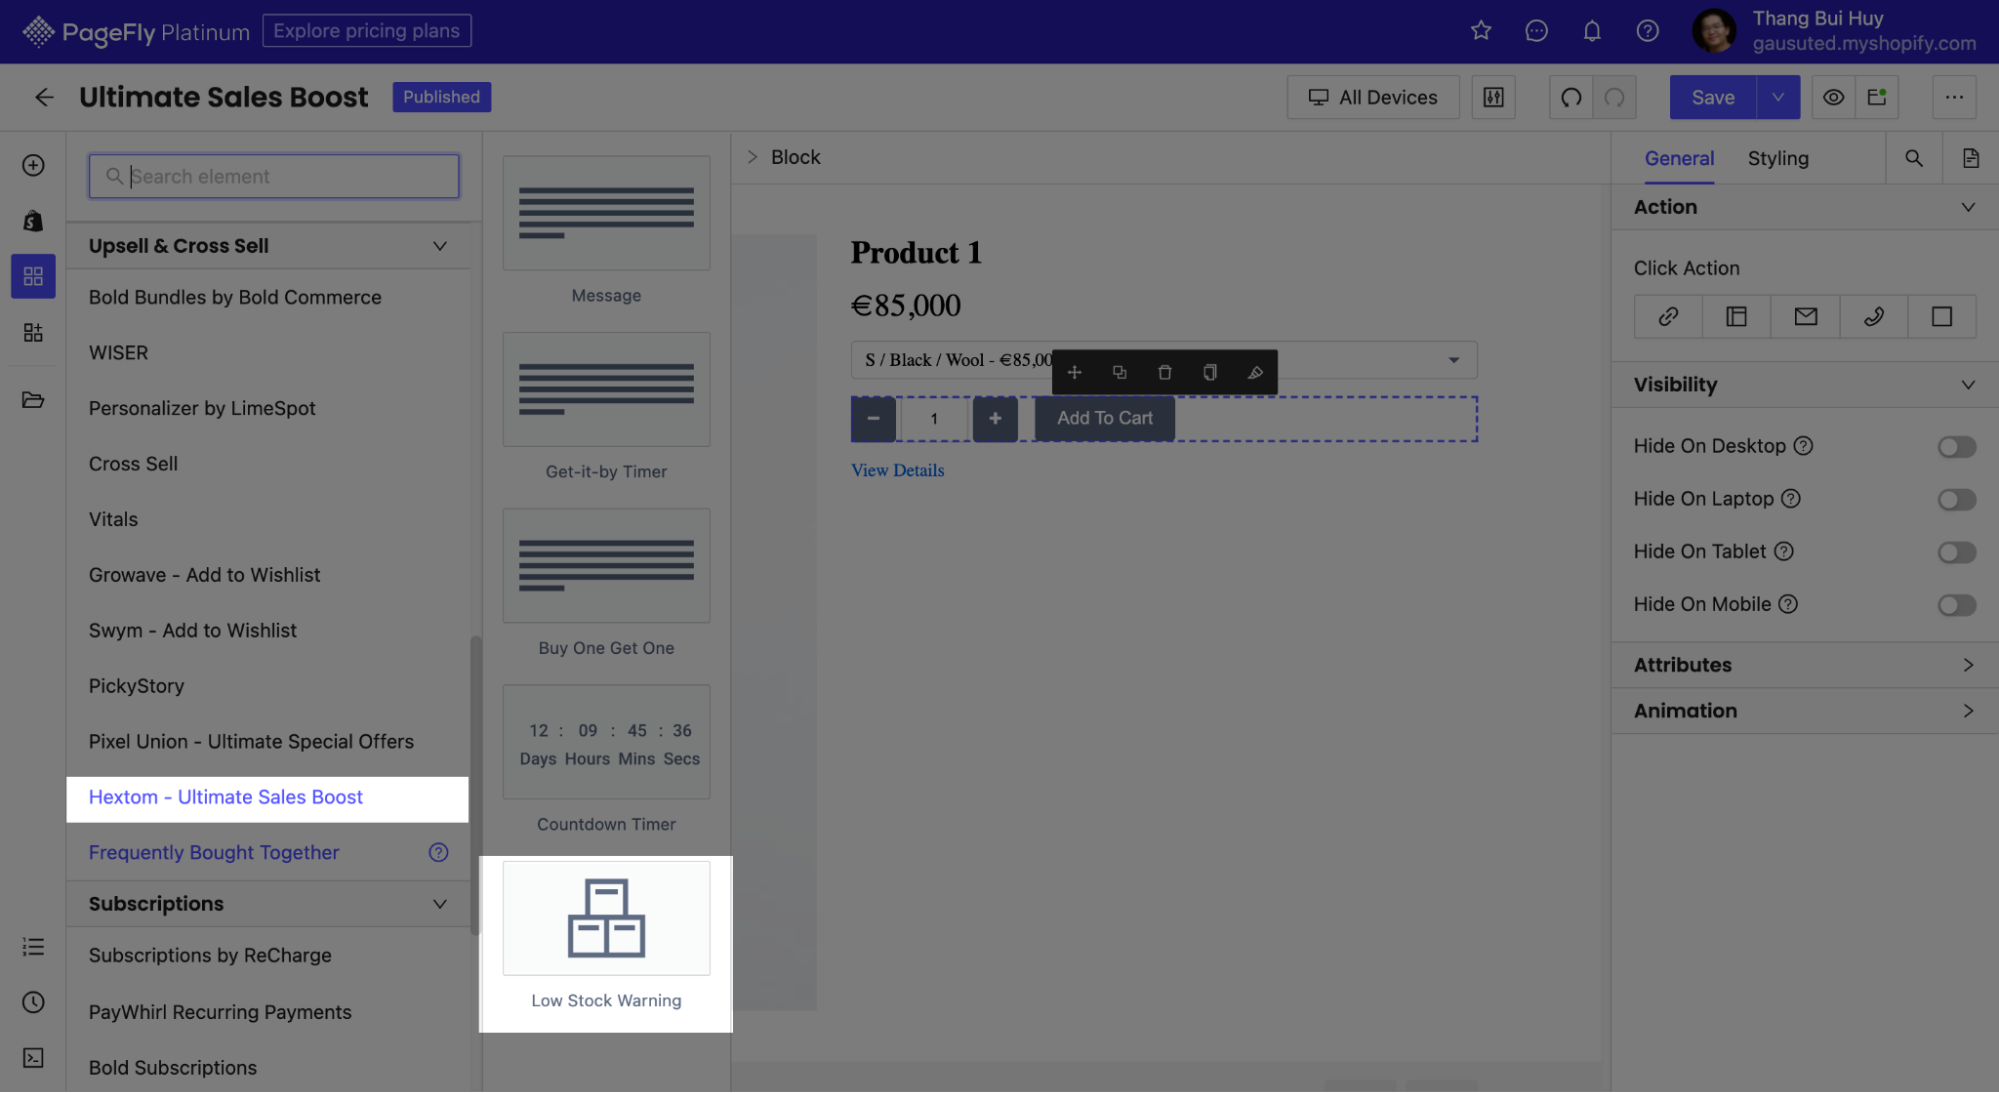1999x1093 pixels.
Task: Click the publish status icon next to preview
Action: point(1877,97)
